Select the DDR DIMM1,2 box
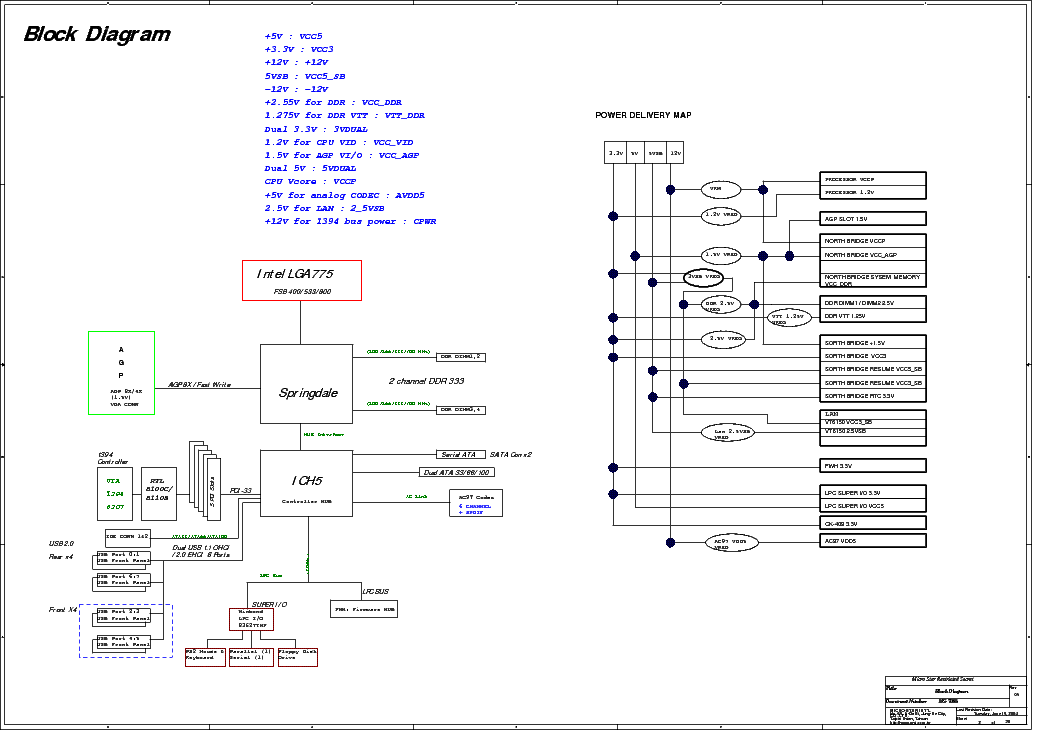The height and width of the screenshot is (744, 1053). pos(461,357)
